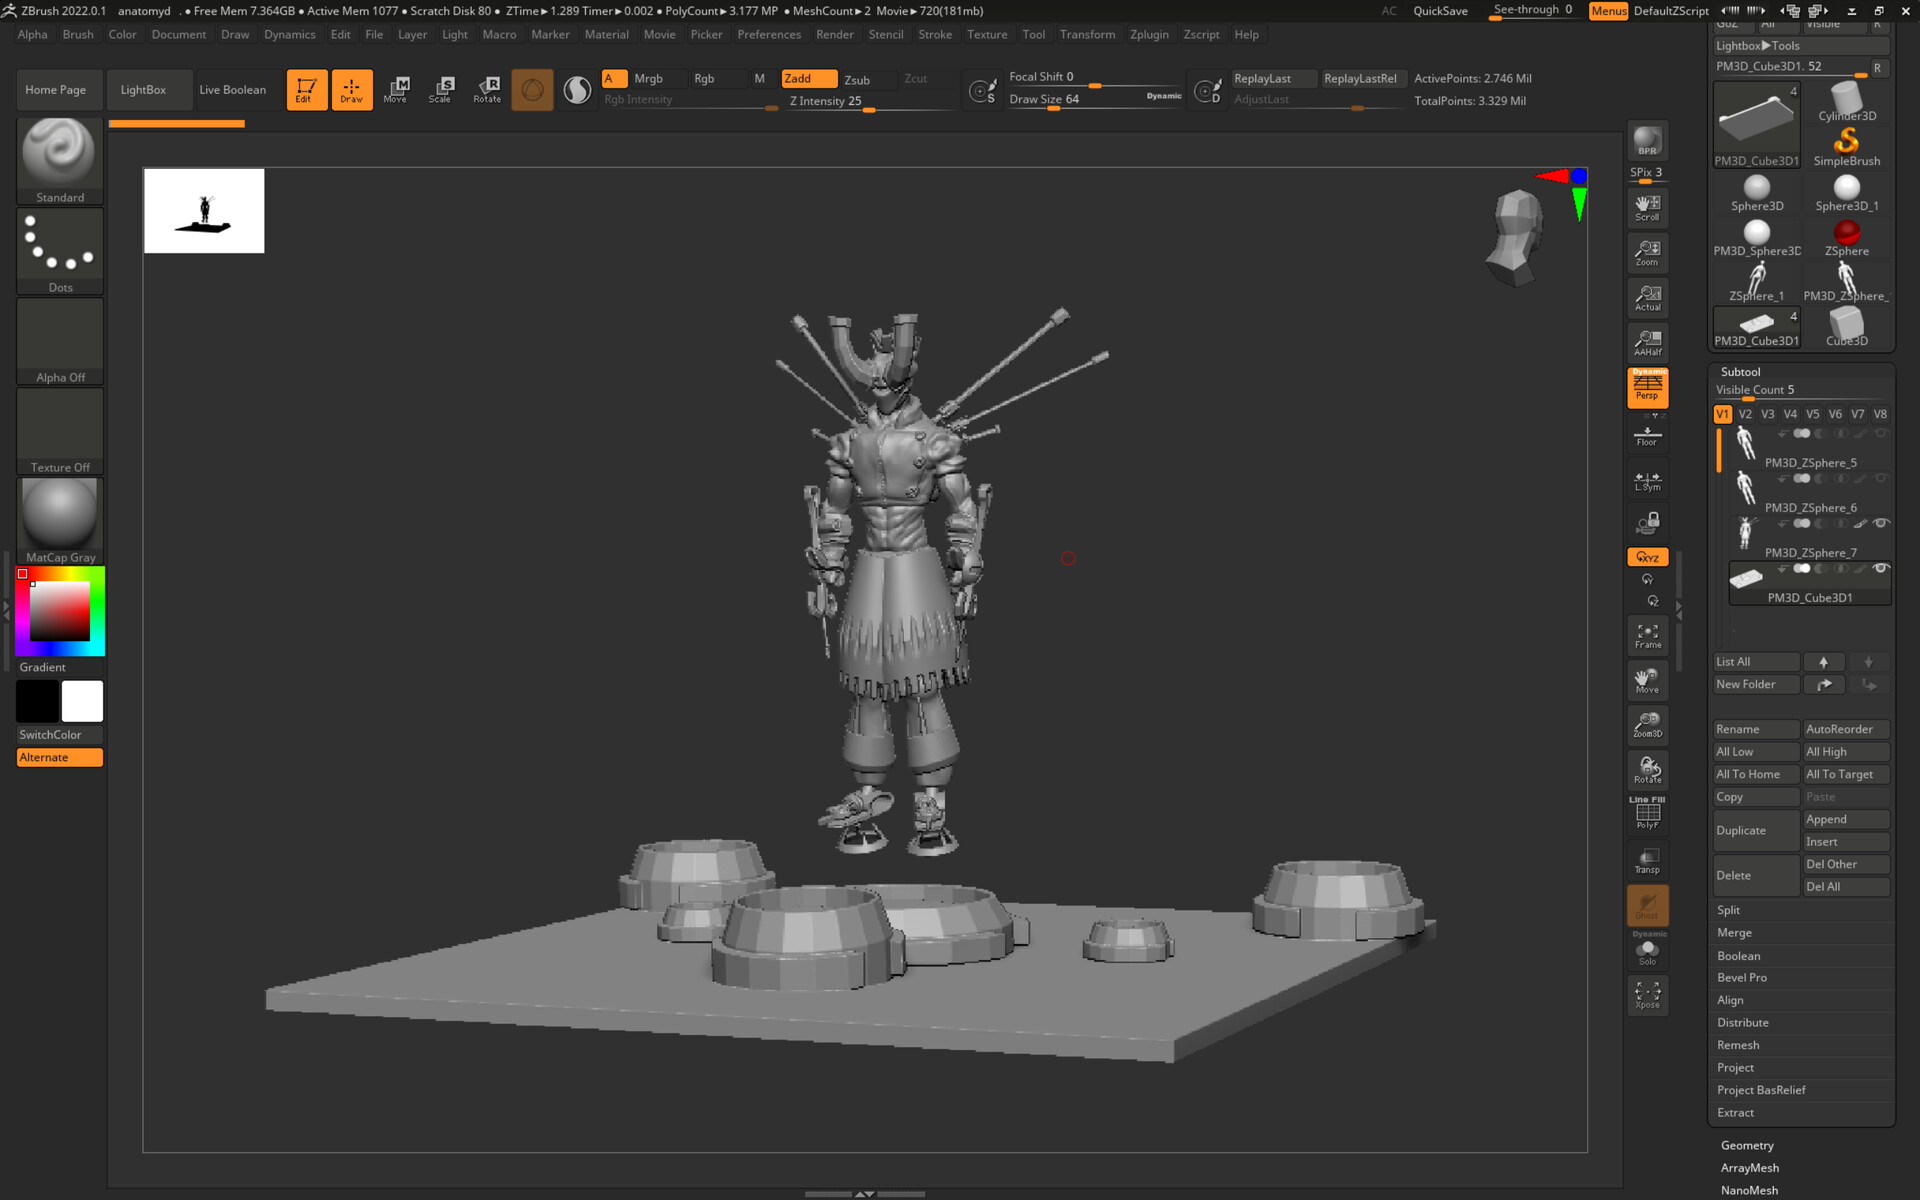Viewport: 1920px width, 1200px height.
Task: Activate the Move gyro tool in the toolbar
Action: [x=396, y=89]
